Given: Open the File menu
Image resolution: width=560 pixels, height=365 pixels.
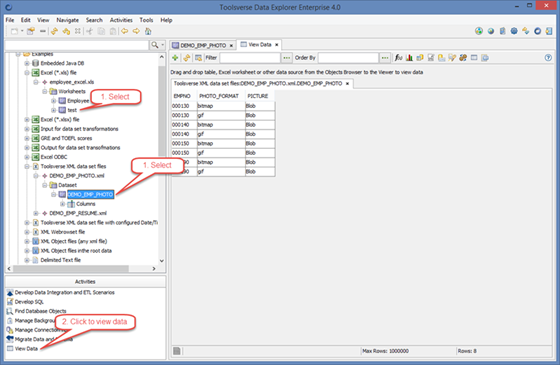Looking at the screenshot, I should tap(10, 20).
